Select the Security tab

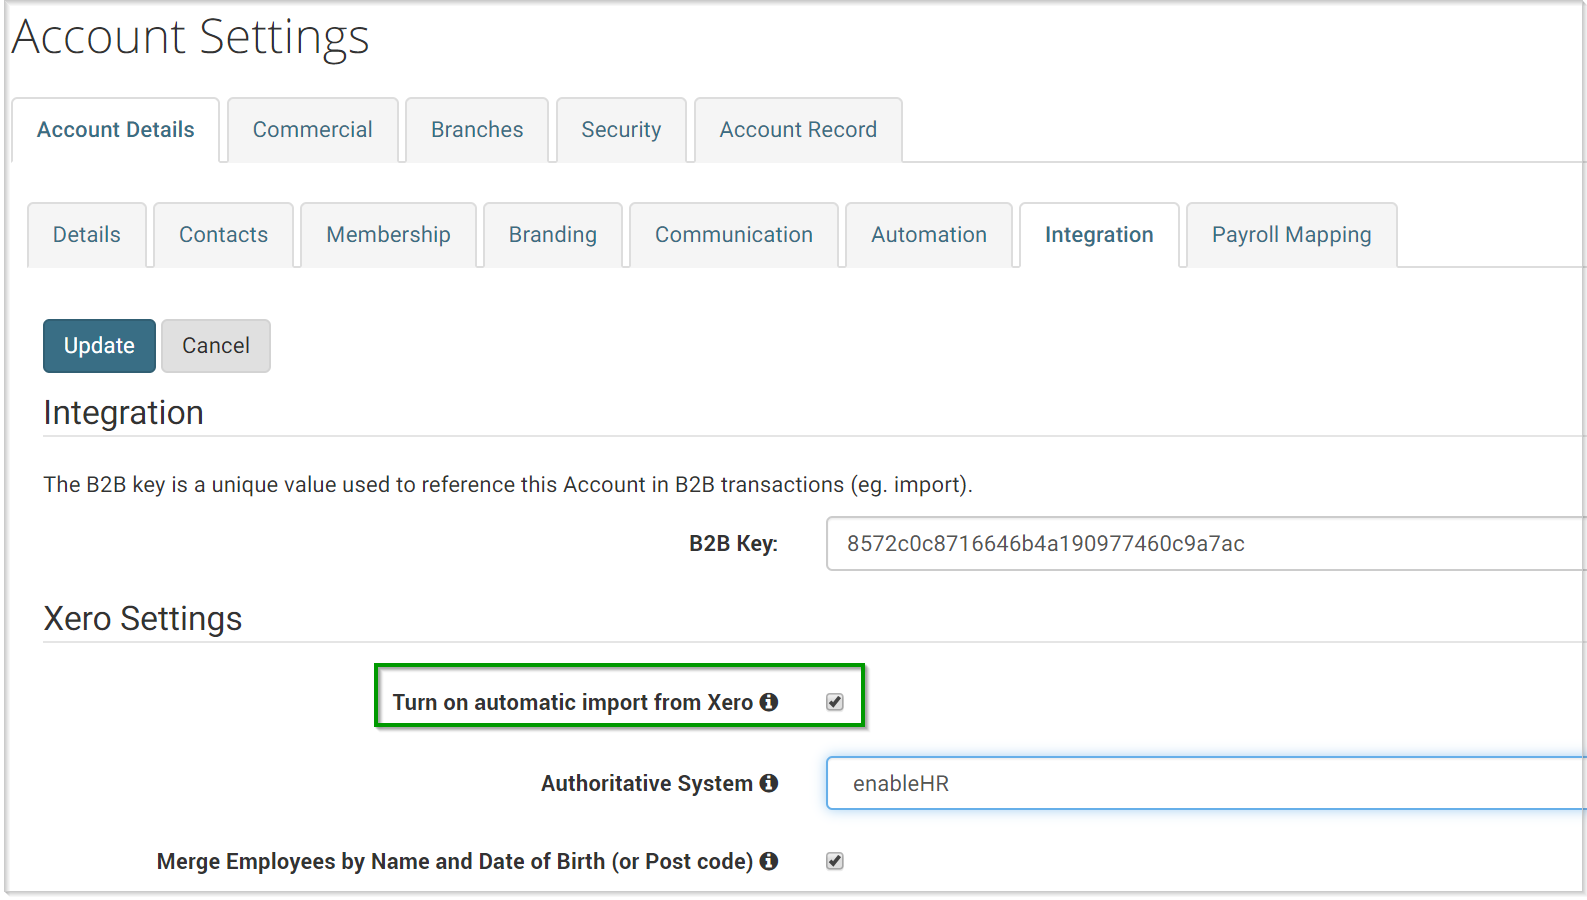click(x=621, y=130)
